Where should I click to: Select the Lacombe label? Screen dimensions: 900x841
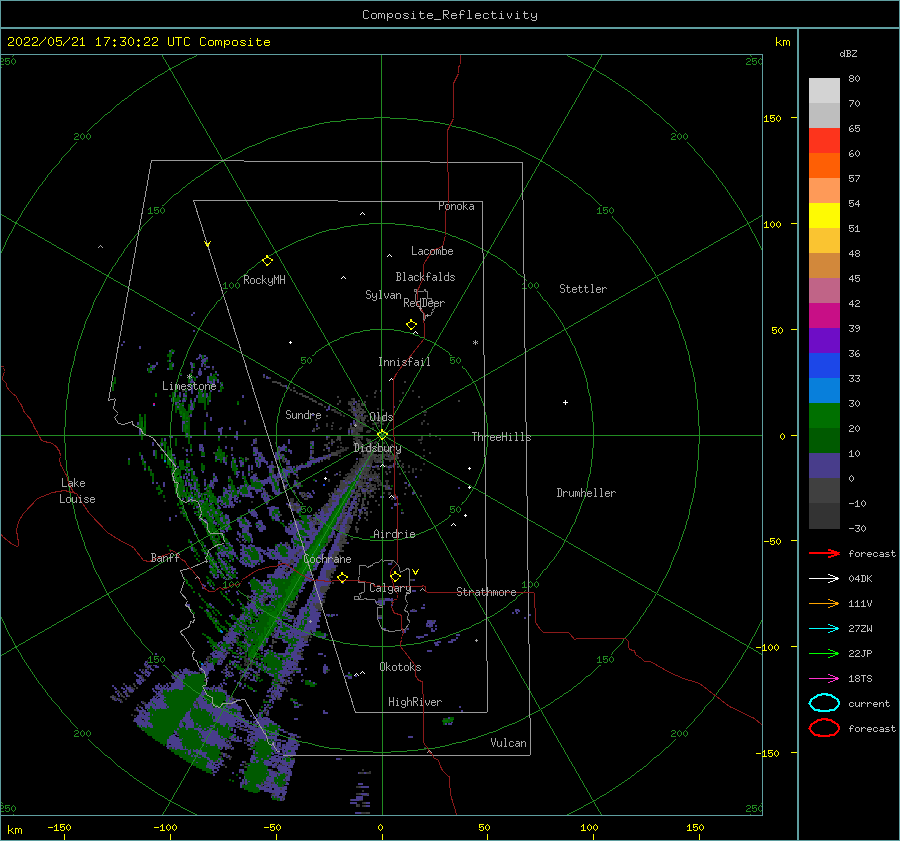click(x=432, y=251)
